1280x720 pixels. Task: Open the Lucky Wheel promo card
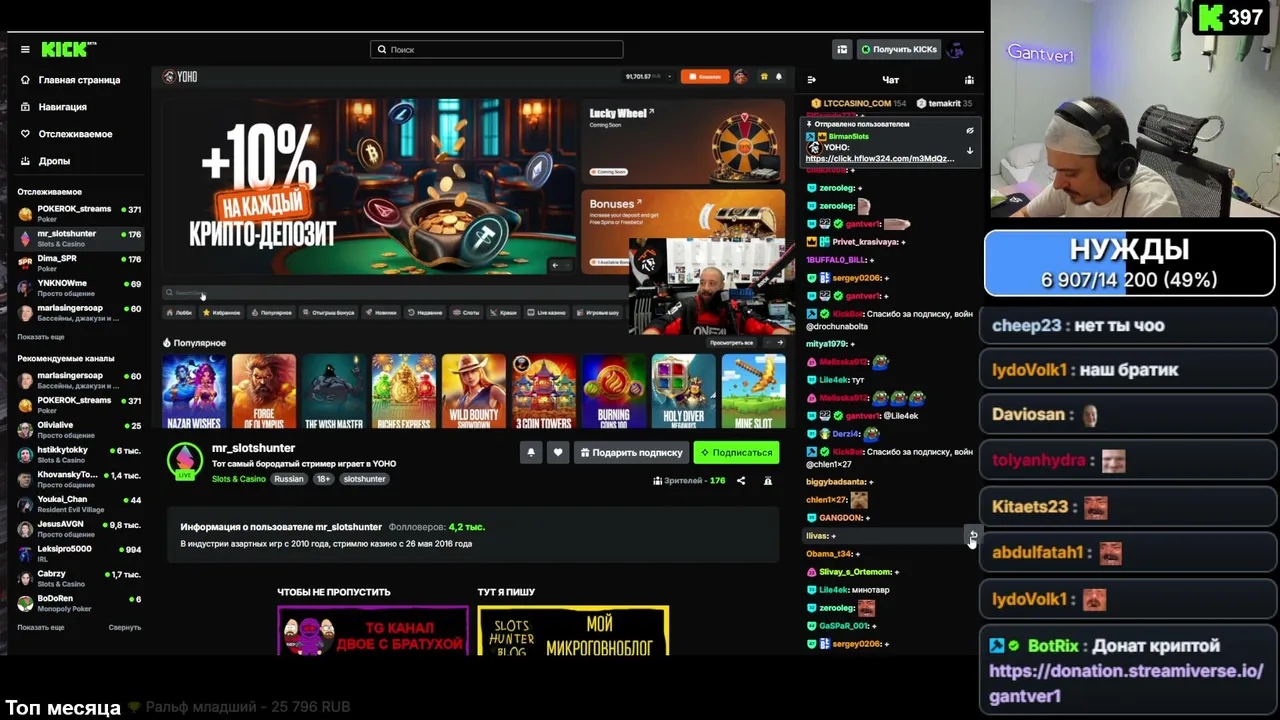point(683,141)
